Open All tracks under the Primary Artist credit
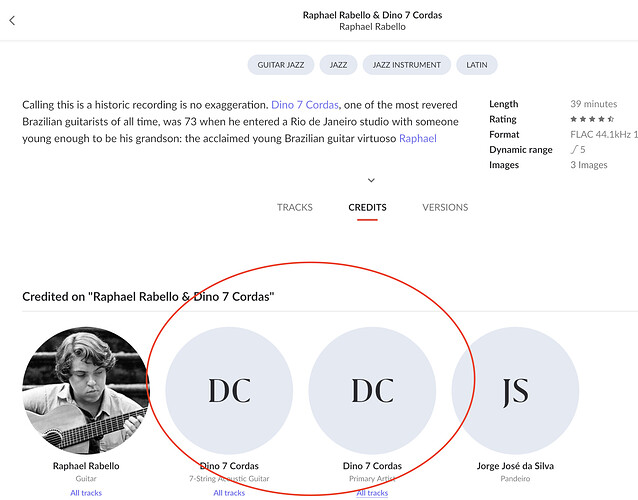This screenshot has height=500, width=638. [x=372, y=493]
